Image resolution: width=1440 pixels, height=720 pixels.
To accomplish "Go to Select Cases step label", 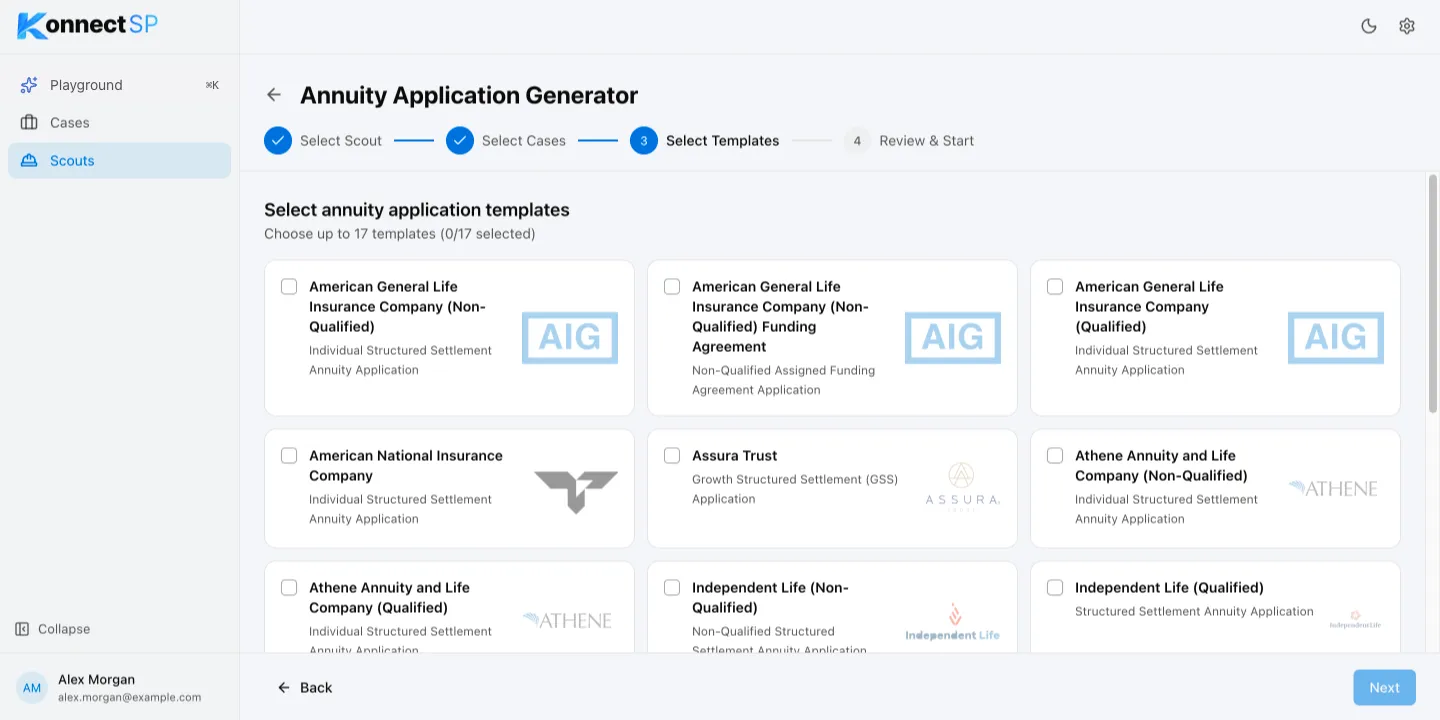I will point(524,141).
